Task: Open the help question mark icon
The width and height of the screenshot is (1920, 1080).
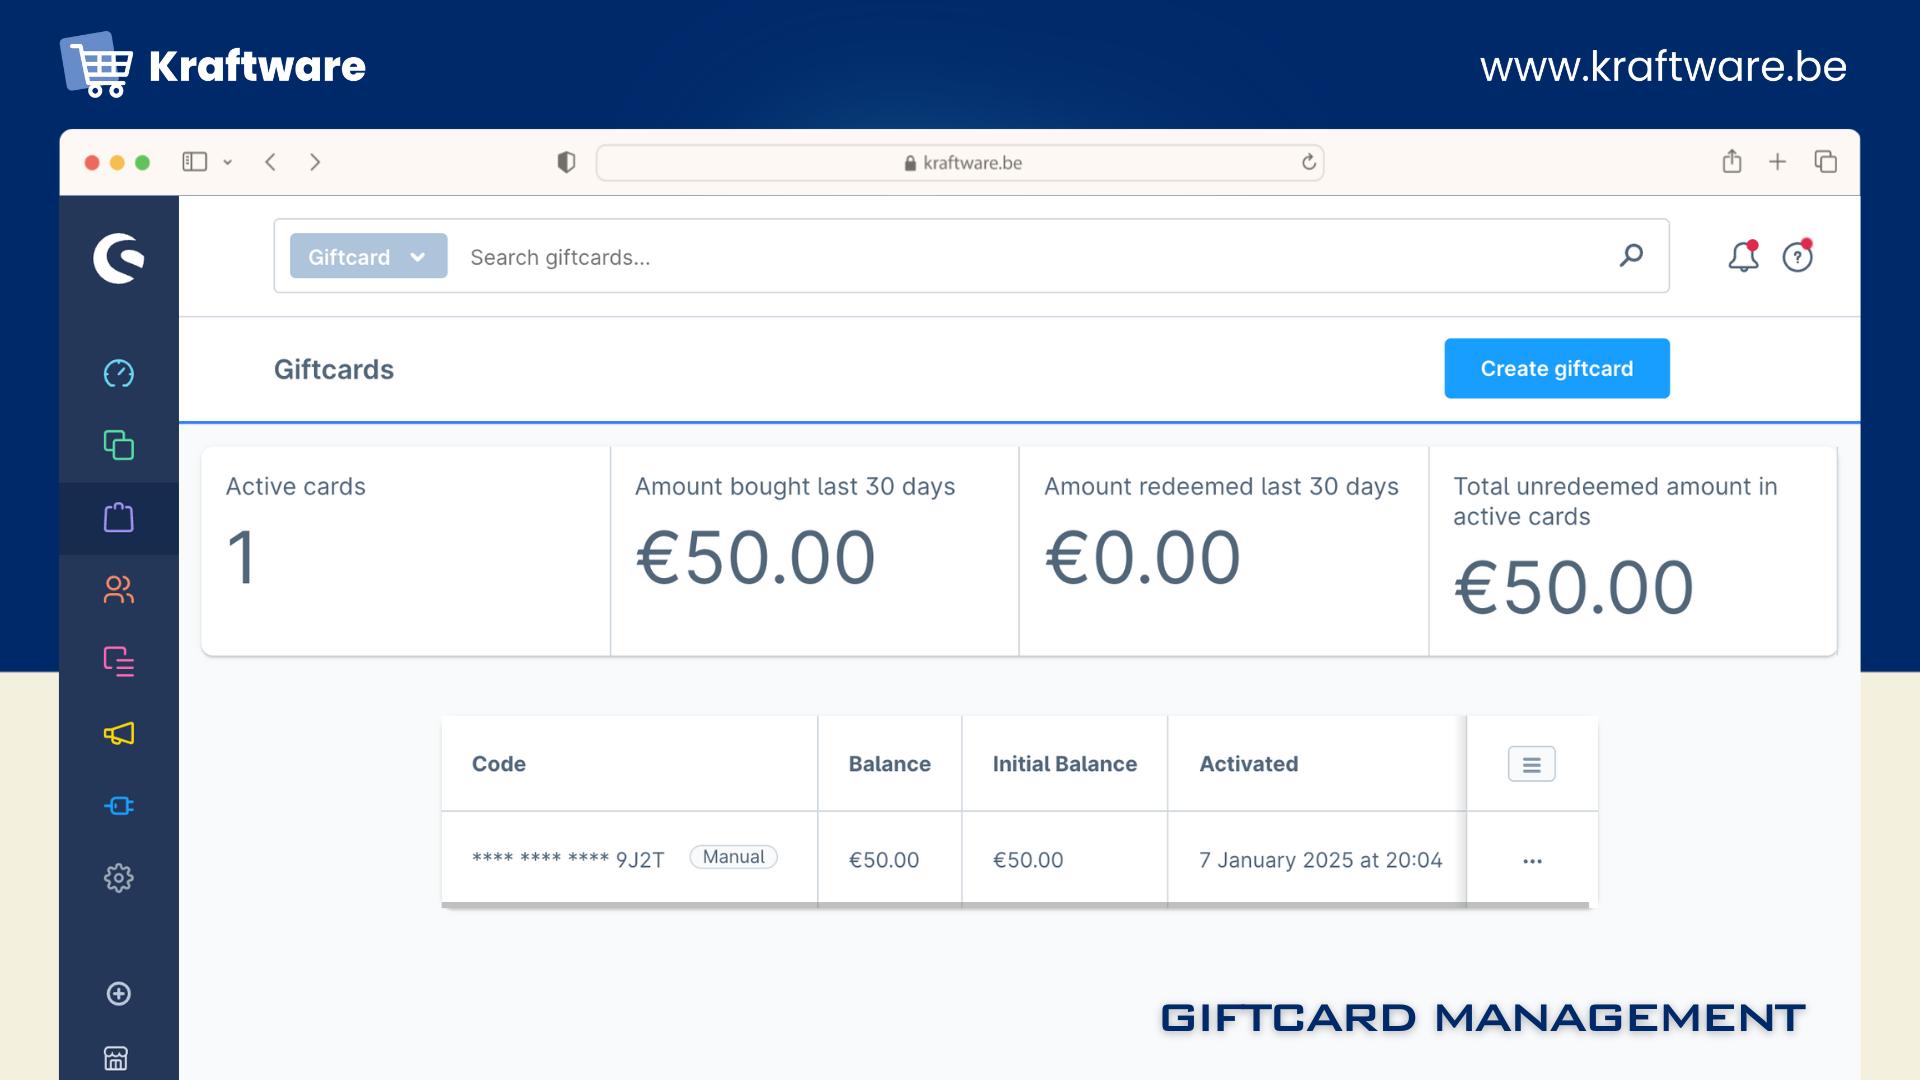Action: tap(1797, 257)
